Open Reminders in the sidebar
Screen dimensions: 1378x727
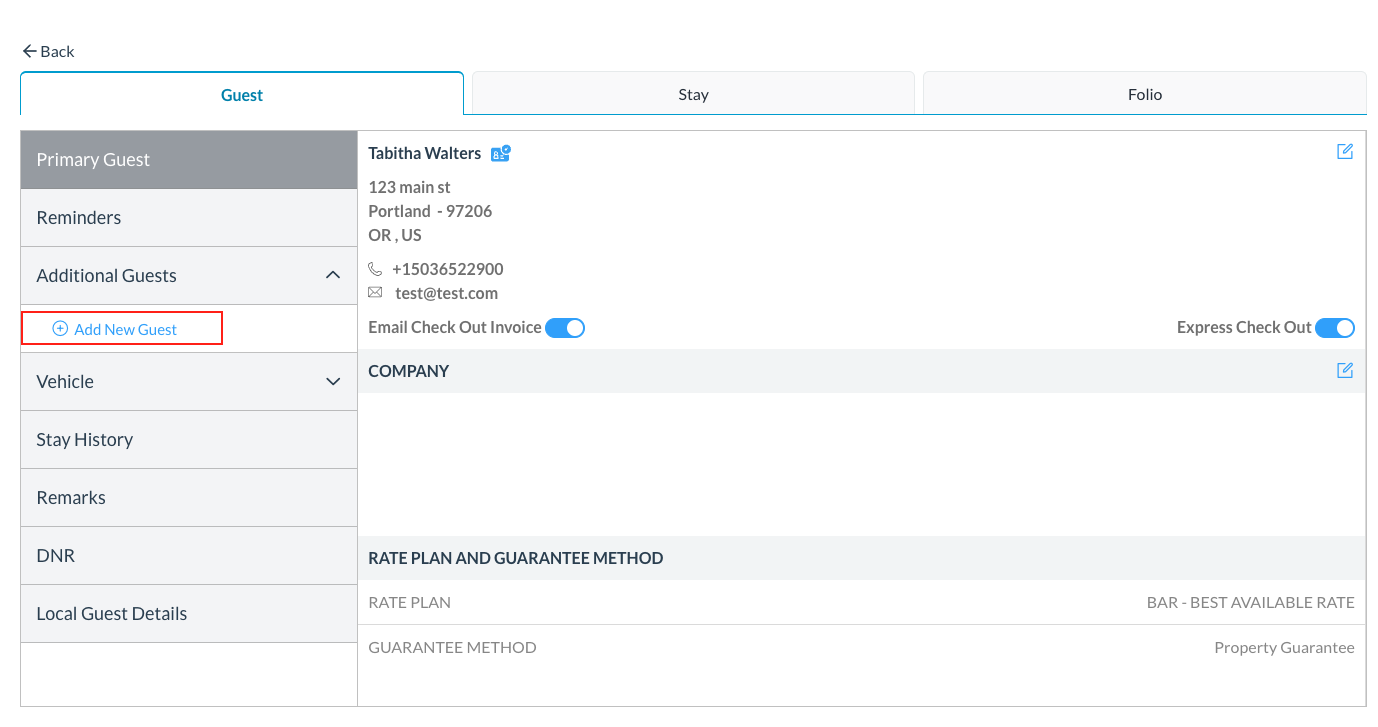pyautogui.click(x=79, y=217)
